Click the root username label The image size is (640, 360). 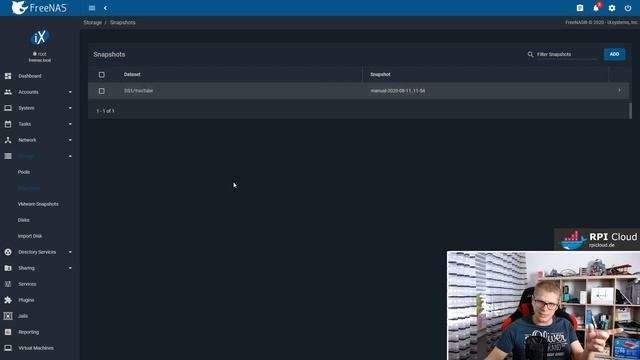tap(42, 54)
